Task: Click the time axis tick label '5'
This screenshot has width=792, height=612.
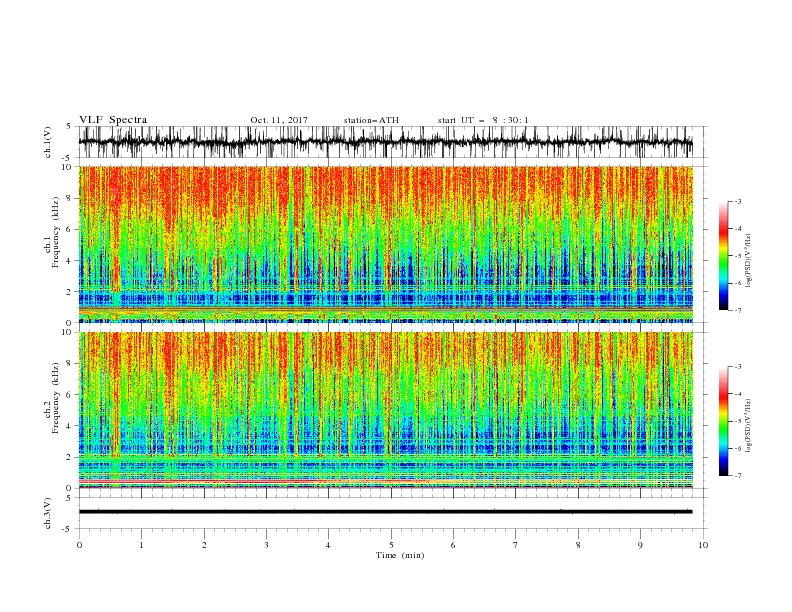Action: pos(391,545)
